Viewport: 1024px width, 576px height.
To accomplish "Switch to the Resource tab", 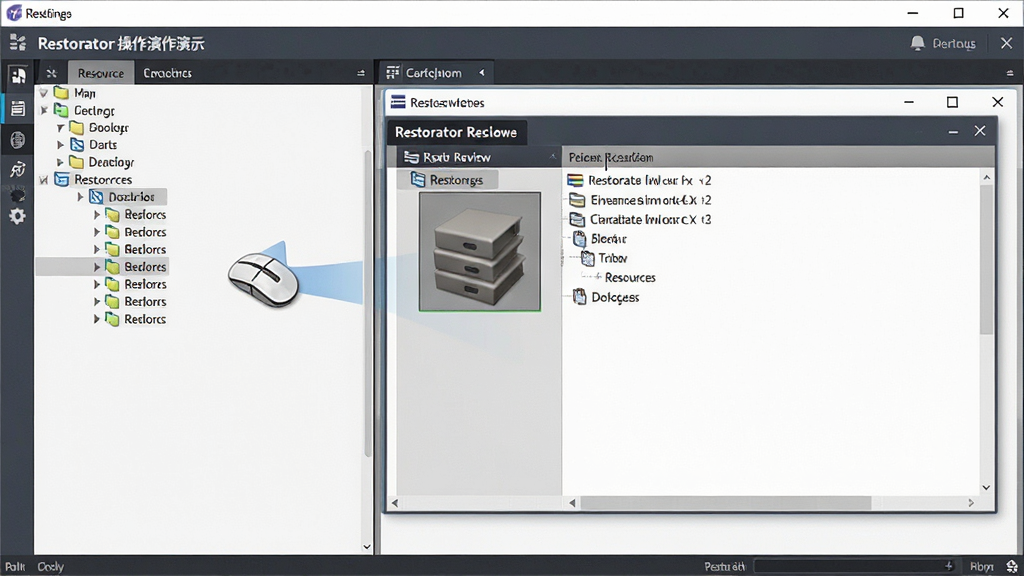I will point(101,73).
